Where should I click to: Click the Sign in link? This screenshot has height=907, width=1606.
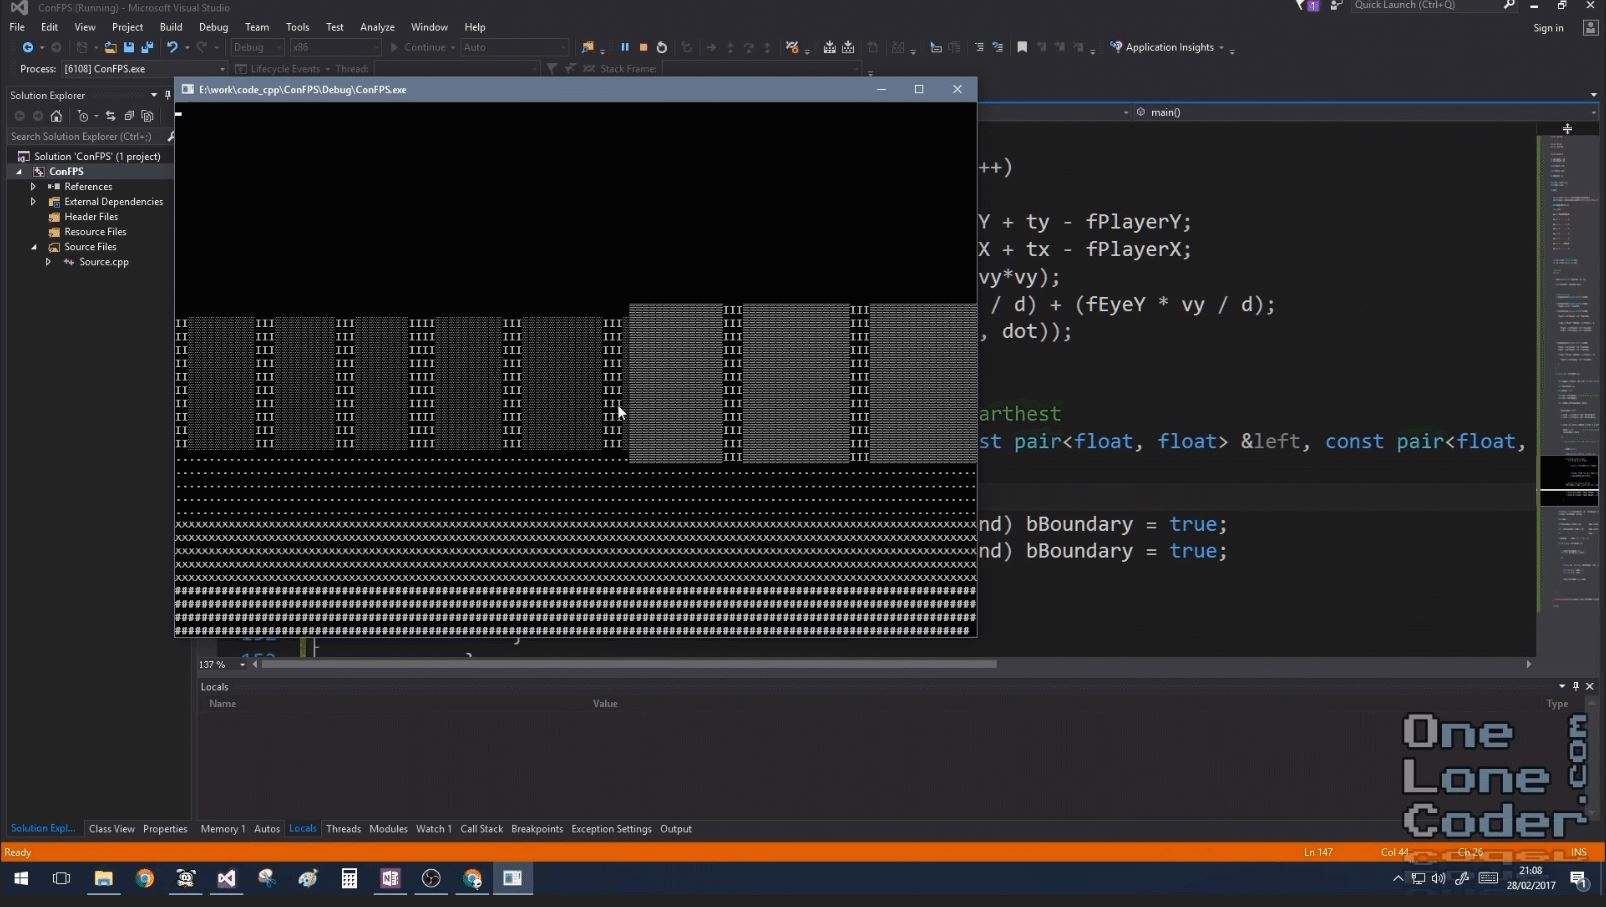tap(1548, 28)
